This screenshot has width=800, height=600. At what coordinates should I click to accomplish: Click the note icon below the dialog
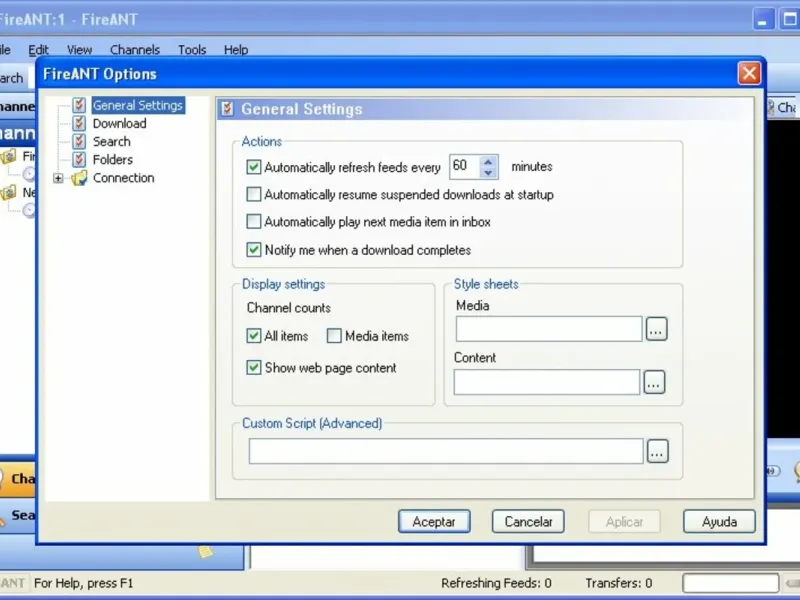click(205, 552)
